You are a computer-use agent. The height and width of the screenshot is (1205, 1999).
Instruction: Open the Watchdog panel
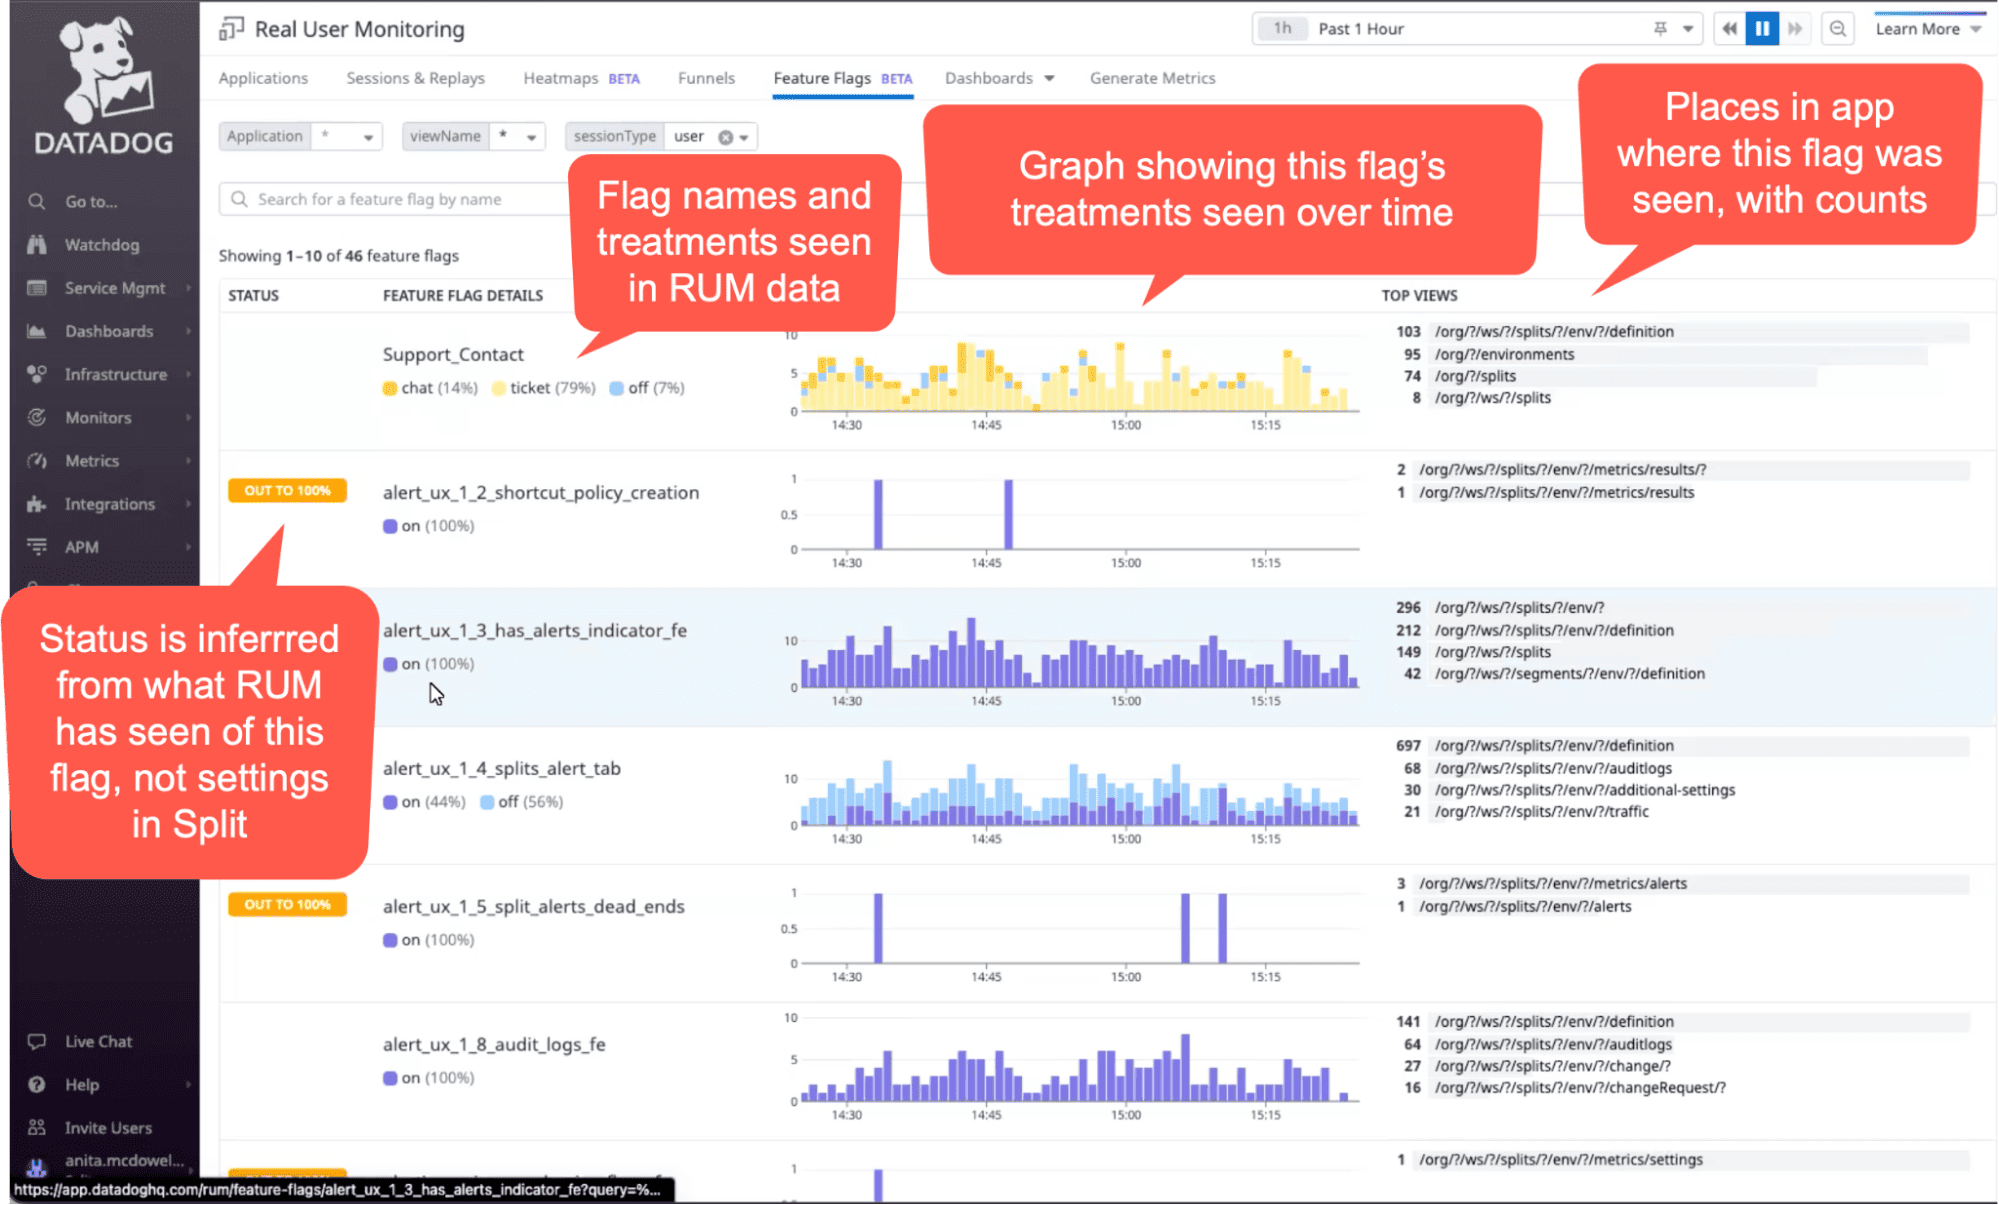(x=101, y=244)
